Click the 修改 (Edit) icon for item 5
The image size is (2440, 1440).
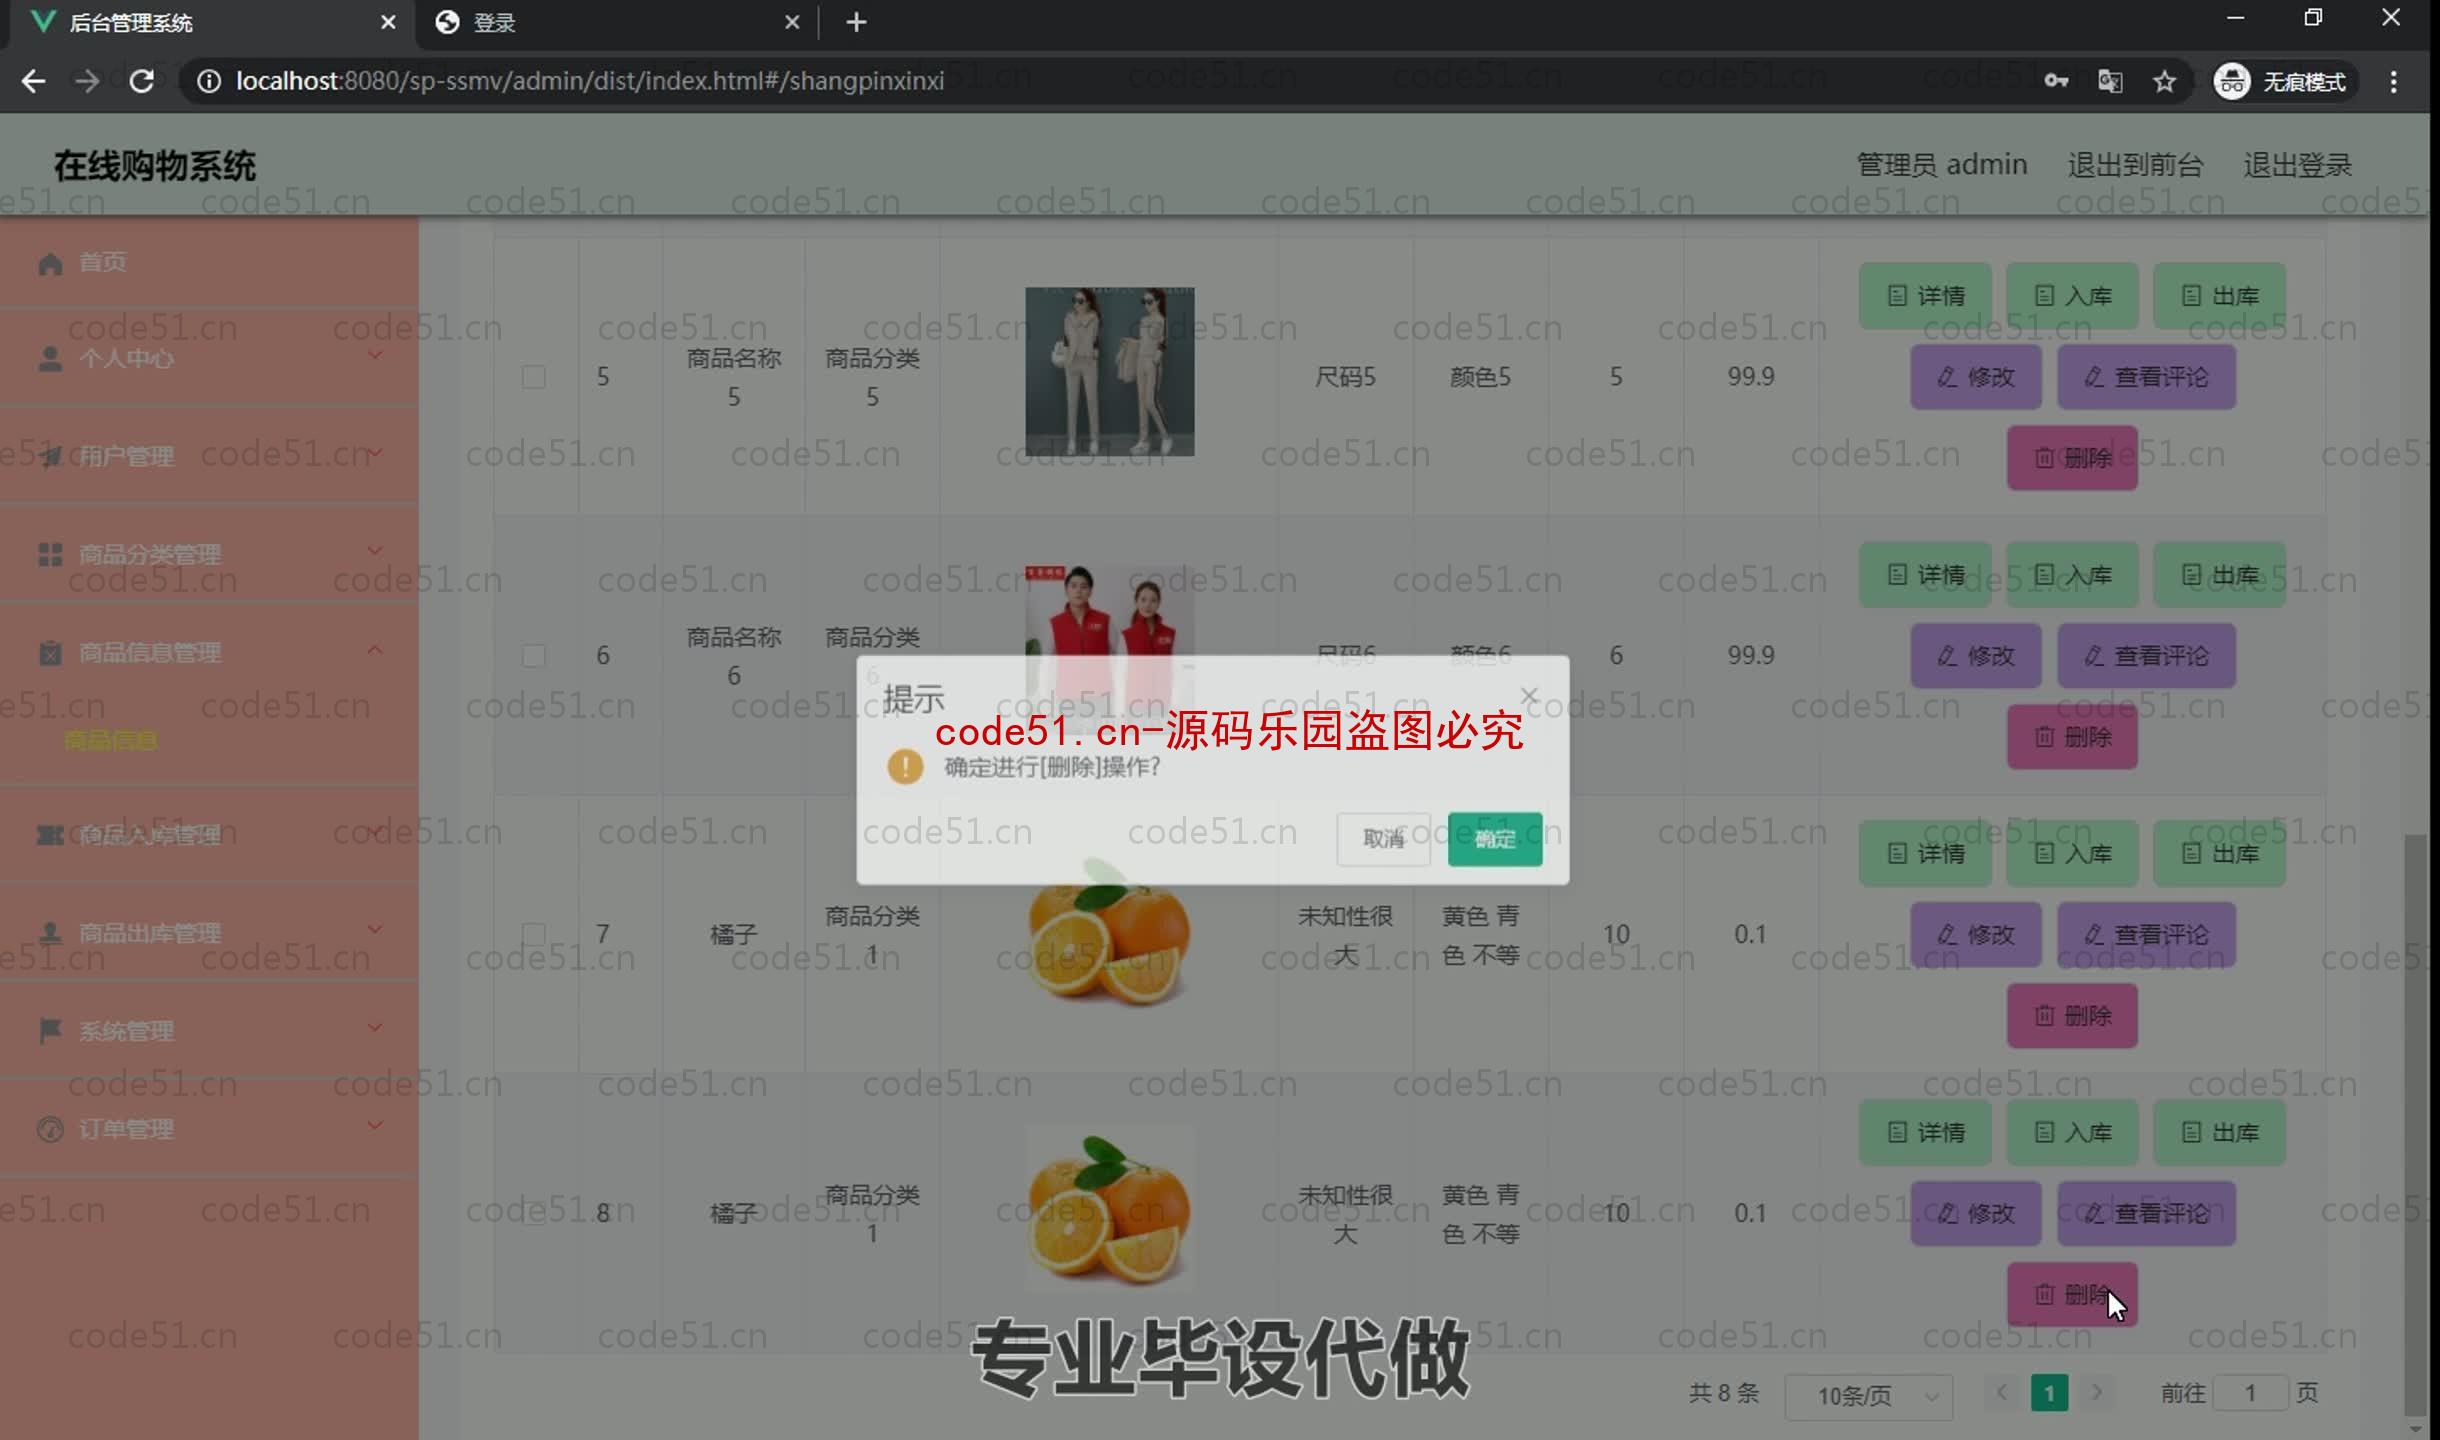[x=1976, y=375]
